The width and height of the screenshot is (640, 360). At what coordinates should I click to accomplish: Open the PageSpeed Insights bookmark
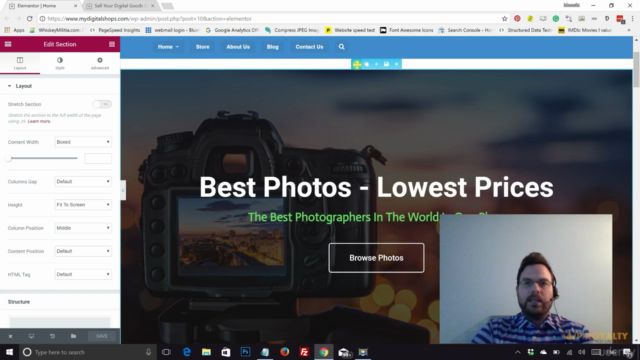click(x=115, y=30)
